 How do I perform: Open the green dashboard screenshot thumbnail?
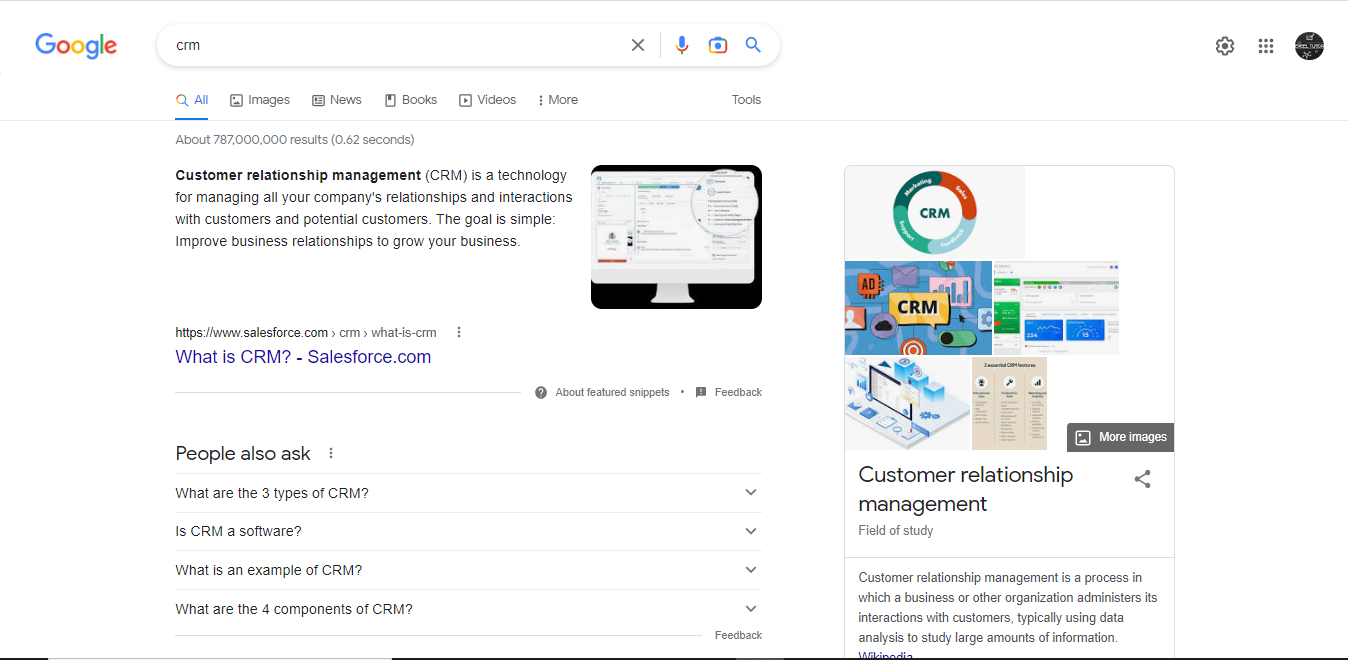click(x=1056, y=308)
